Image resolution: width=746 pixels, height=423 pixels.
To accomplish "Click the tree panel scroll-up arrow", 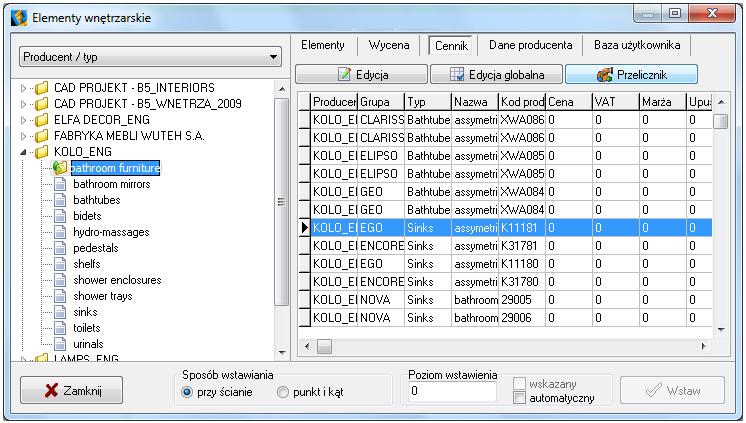I will point(282,89).
